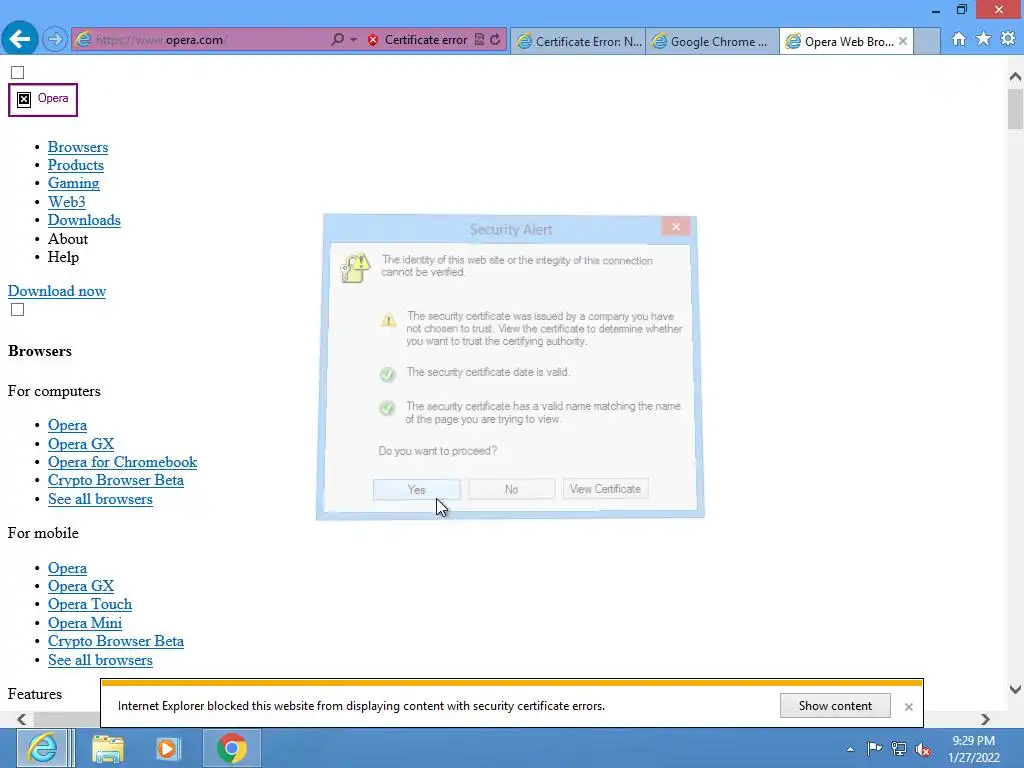Click the vertical scrollbar down arrow
1024x768 pixels.
pos(1015,689)
